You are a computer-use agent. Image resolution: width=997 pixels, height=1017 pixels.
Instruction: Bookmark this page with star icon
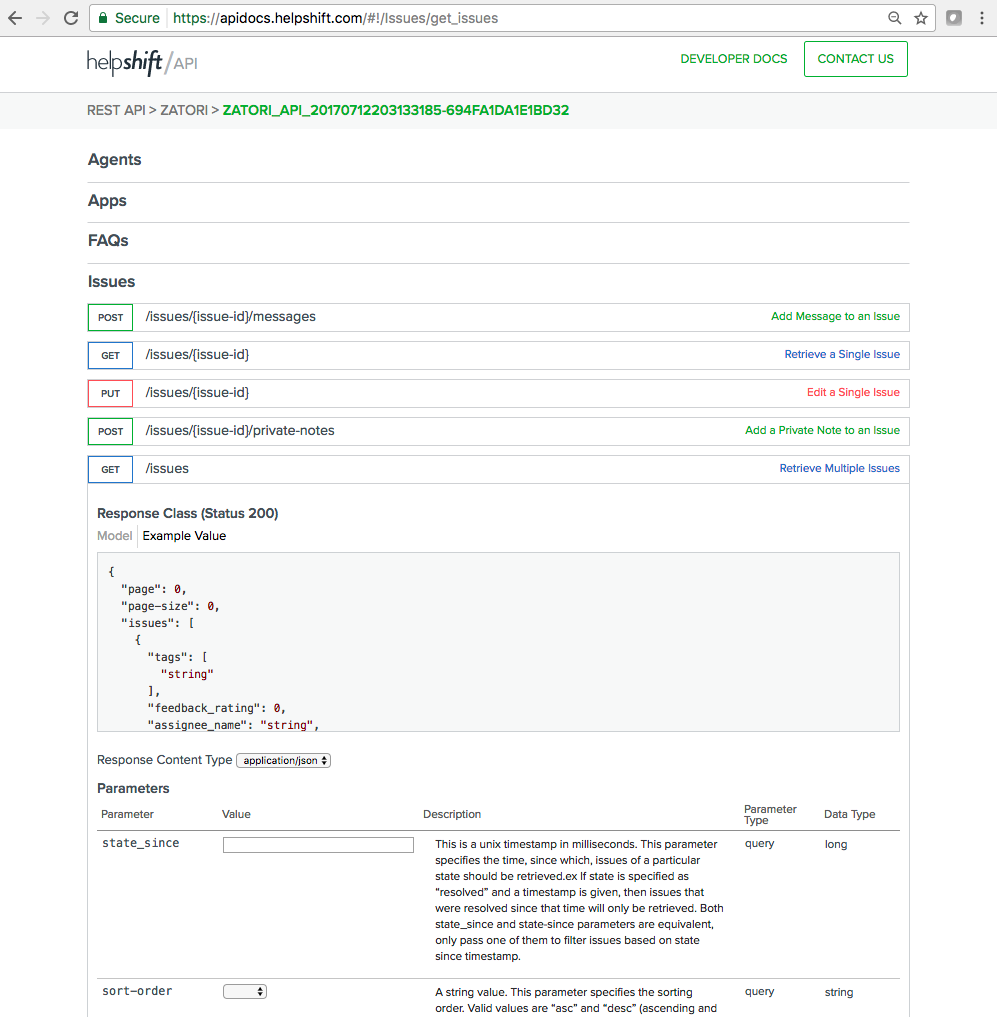pos(921,18)
